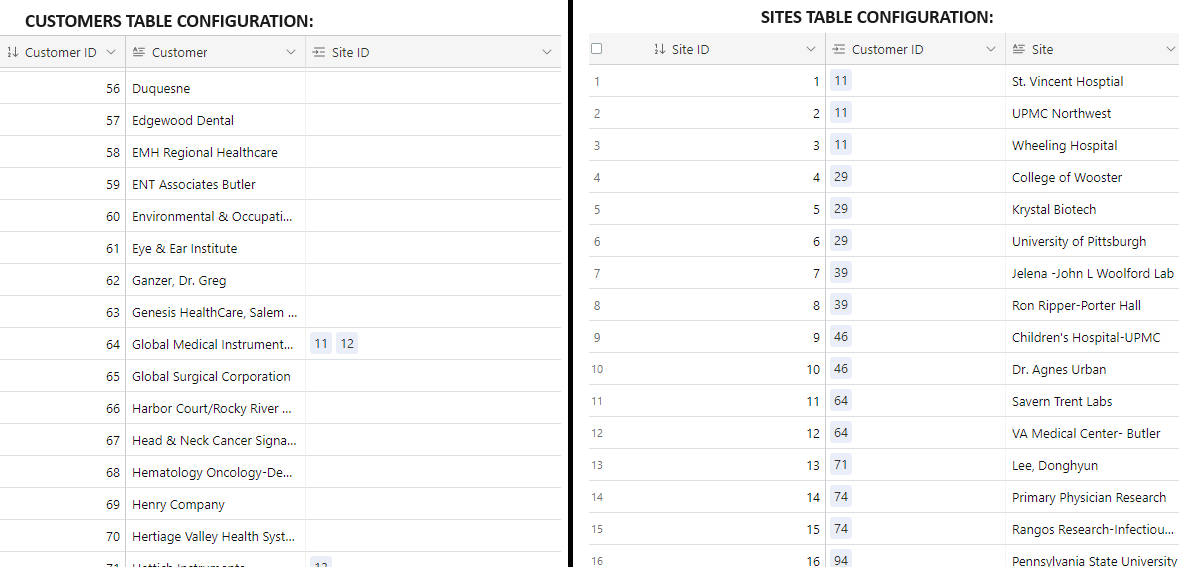Click text-type icon beside Site header
1181x567 pixels.
[1019, 49]
